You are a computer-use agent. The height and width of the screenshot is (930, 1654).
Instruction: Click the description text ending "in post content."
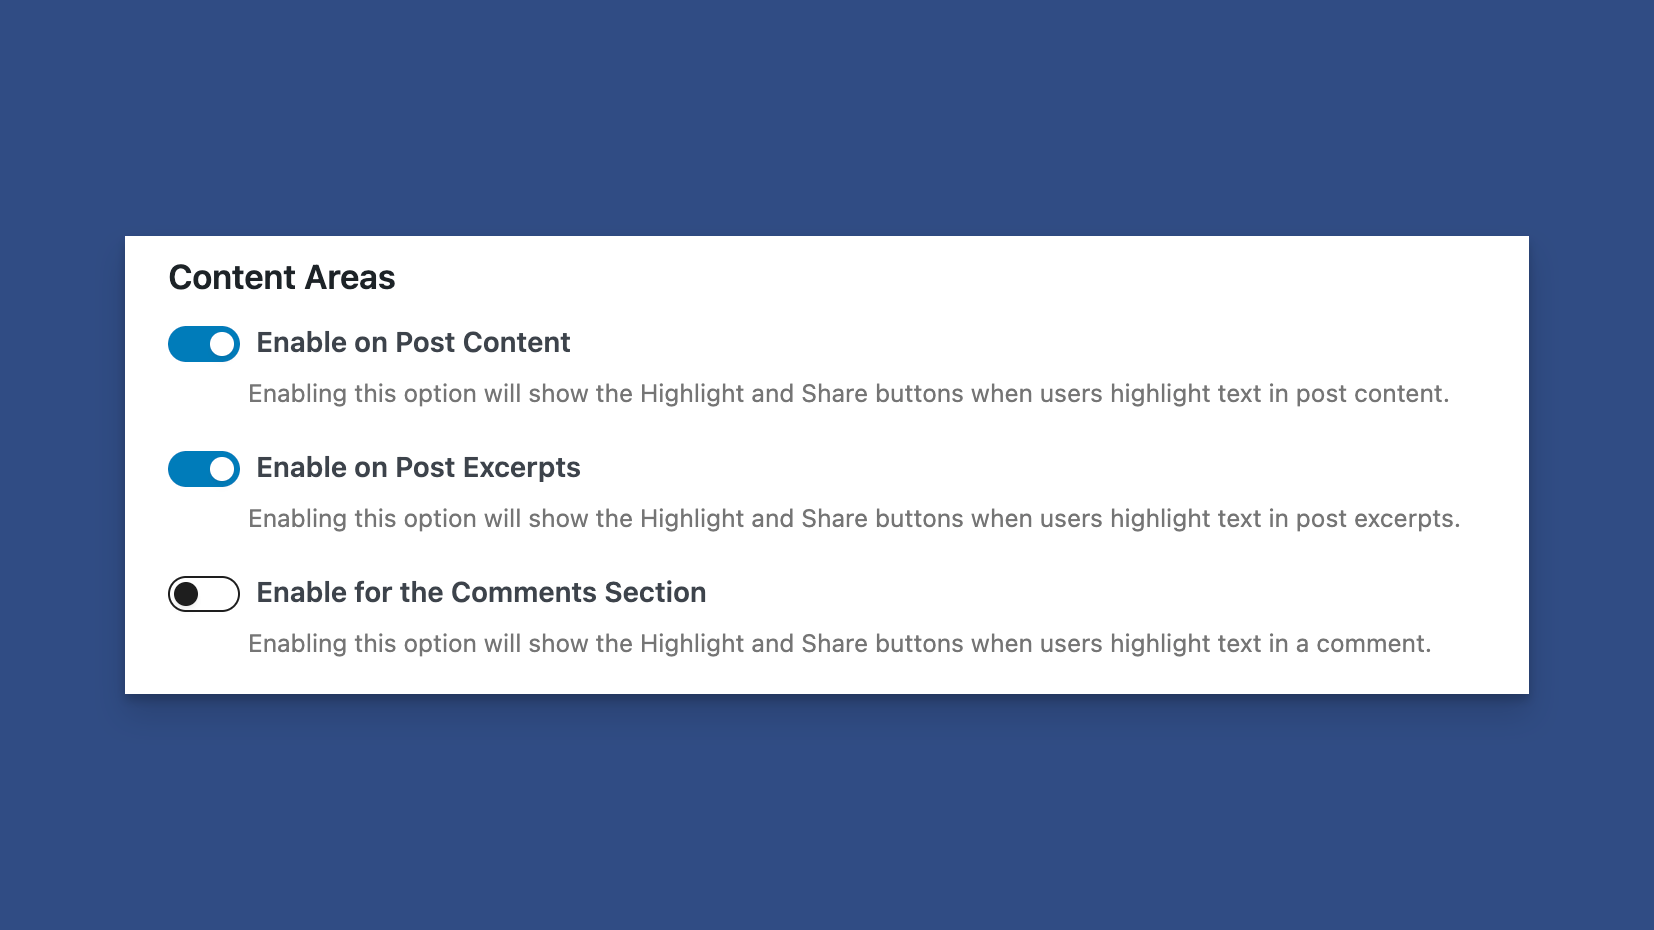point(848,394)
